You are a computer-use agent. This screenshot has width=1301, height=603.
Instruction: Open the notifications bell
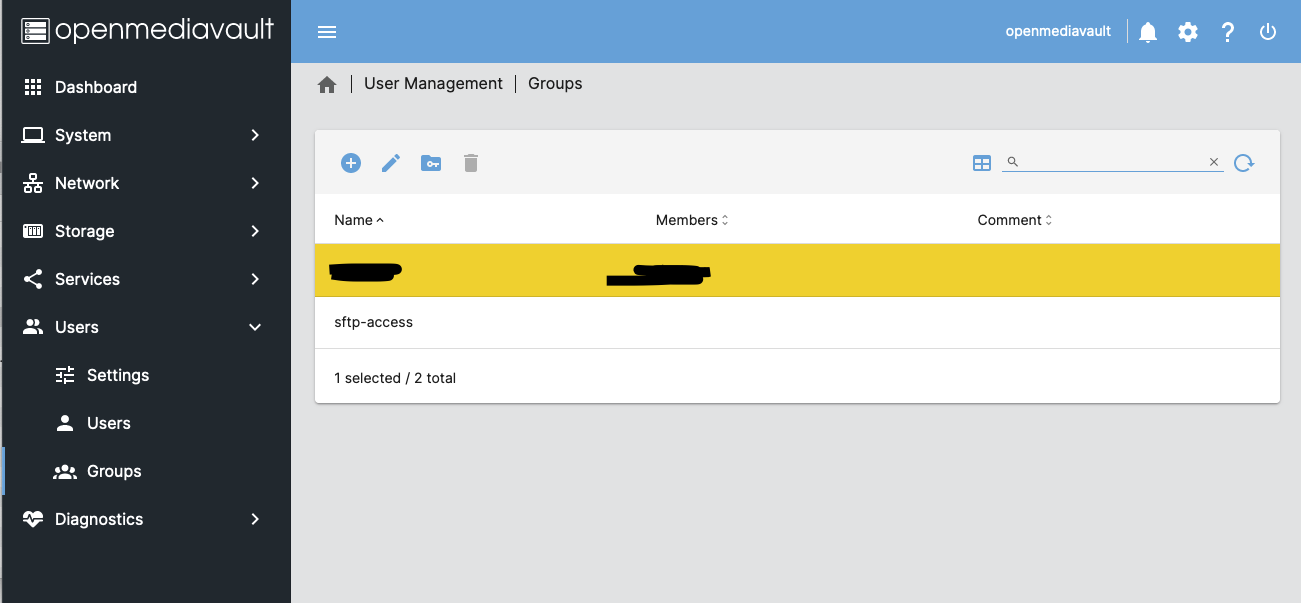(x=1148, y=32)
